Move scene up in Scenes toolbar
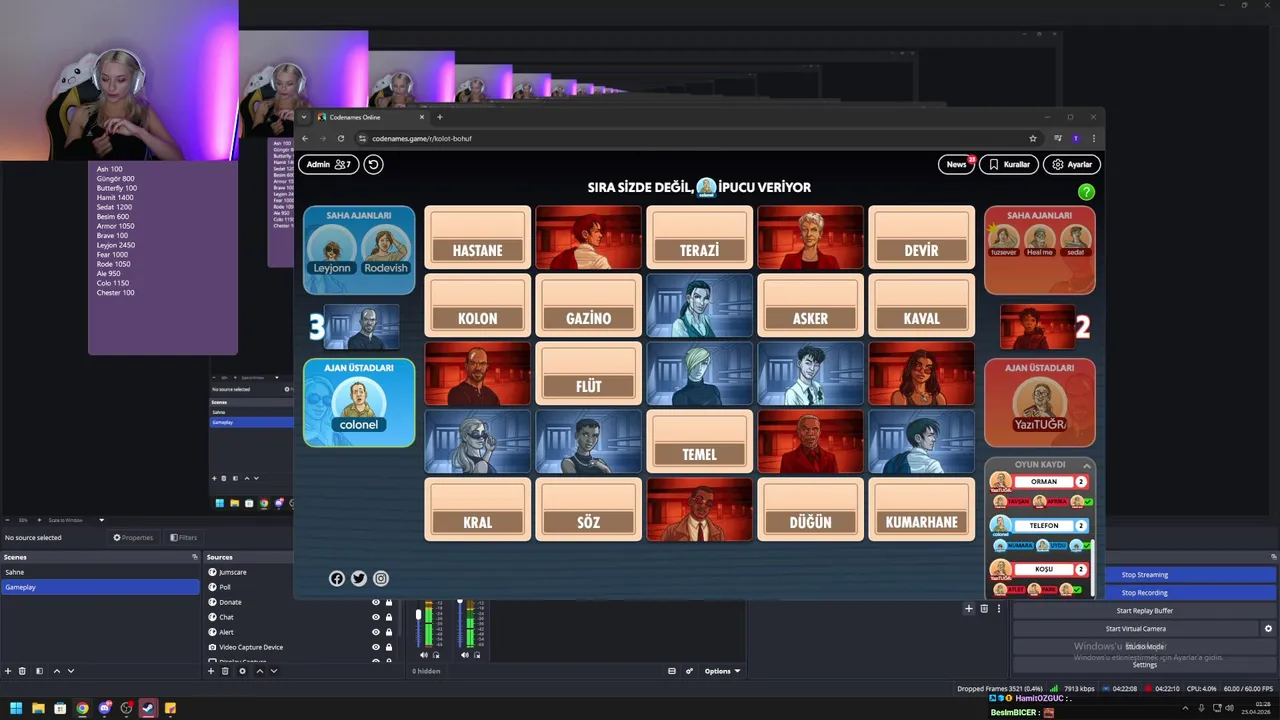Image resolution: width=1280 pixels, height=720 pixels. (x=56, y=671)
